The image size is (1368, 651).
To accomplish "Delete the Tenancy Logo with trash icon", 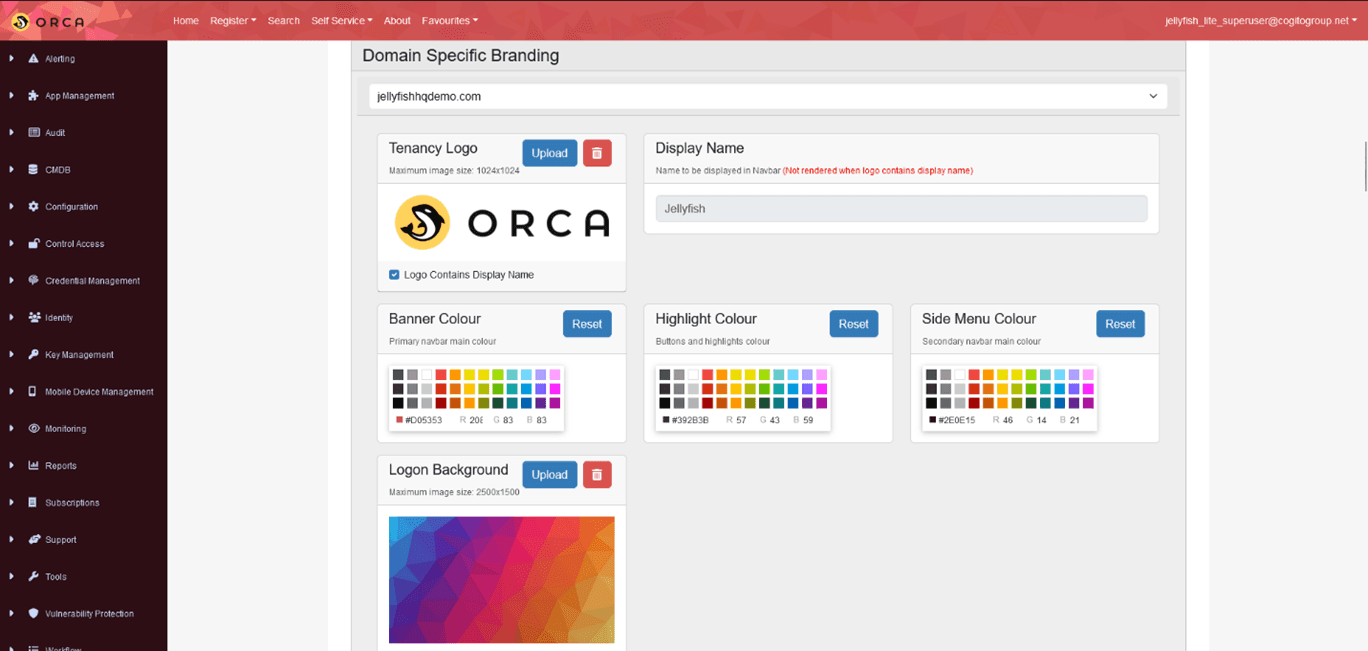I will 597,153.
